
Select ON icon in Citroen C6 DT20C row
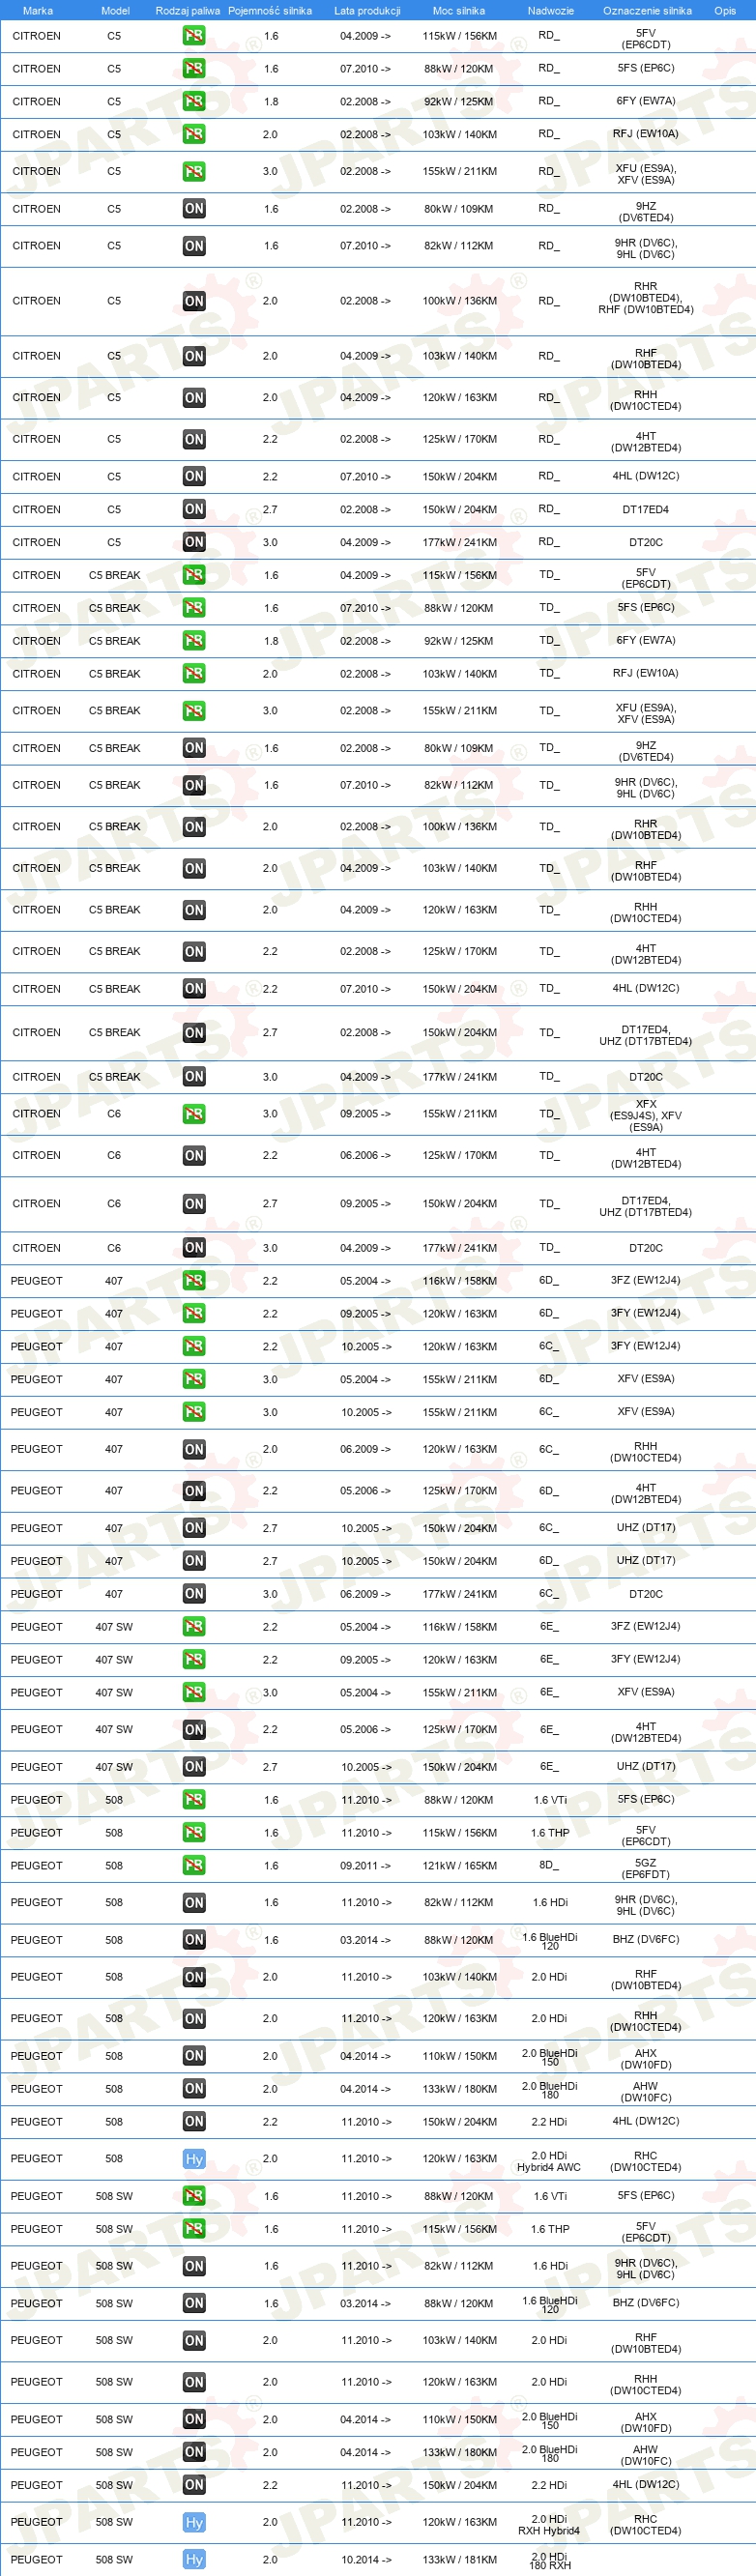pos(194,1248)
